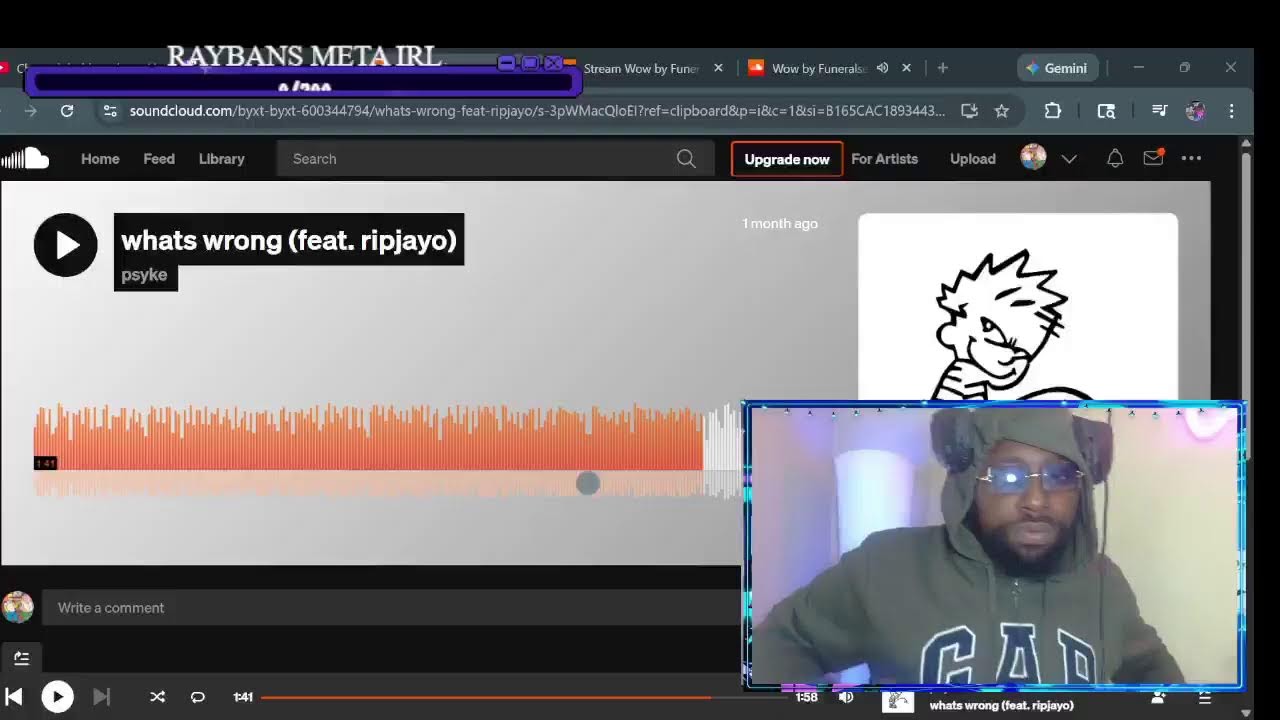Click the user avatar in the header
The height and width of the screenshot is (720, 1280).
coord(1033,158)
